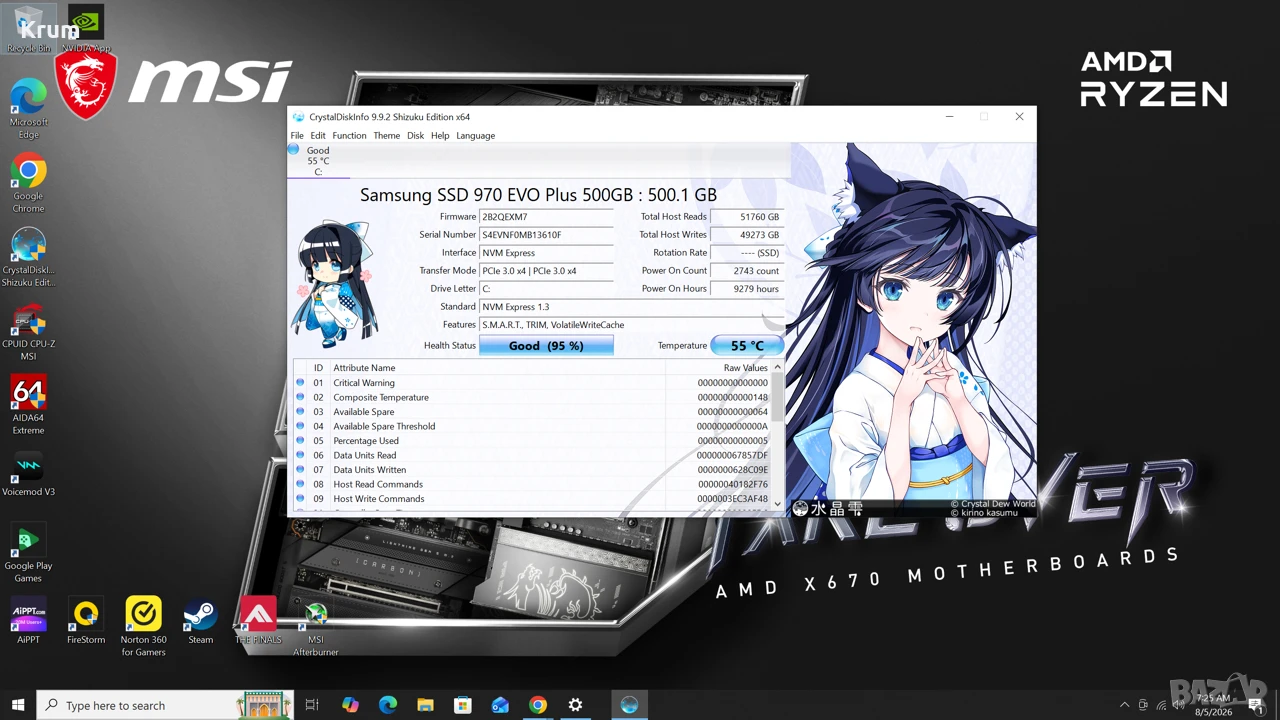Viewport: 1280px width, 720px height.
Task: Click the Interface field NVM Express
Action: pos(546,253)
